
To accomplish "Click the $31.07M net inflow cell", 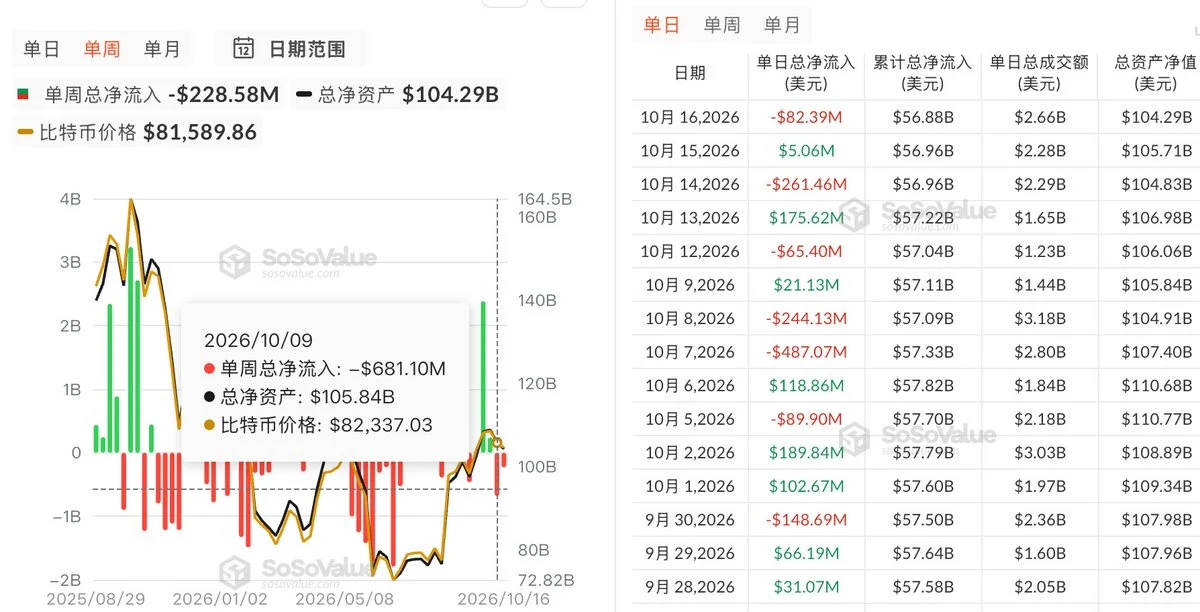I will point(807,587).
